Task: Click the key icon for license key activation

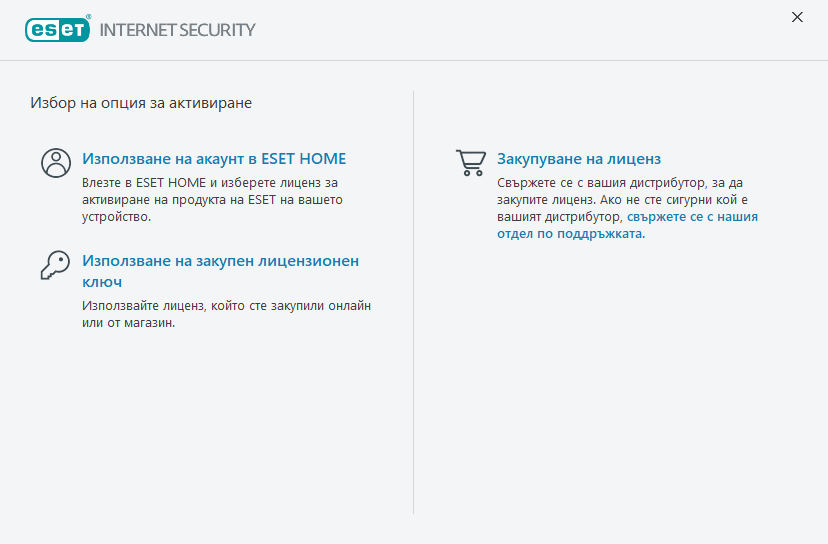Action: (55, 264)
